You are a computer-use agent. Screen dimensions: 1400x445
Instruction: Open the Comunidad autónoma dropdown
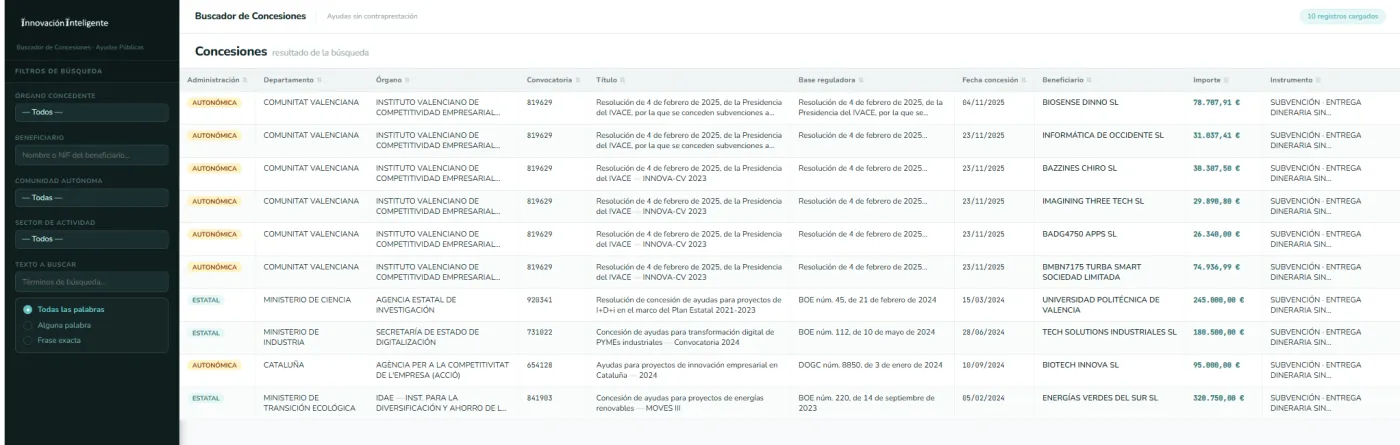[90, 198]
